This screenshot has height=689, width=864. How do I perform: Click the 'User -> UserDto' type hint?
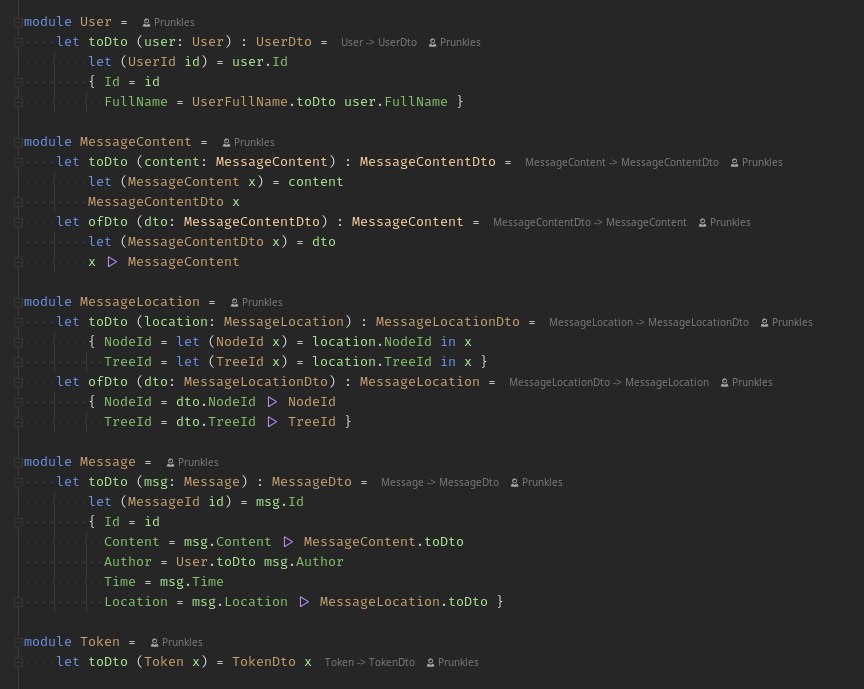click(x=379, y=42)
